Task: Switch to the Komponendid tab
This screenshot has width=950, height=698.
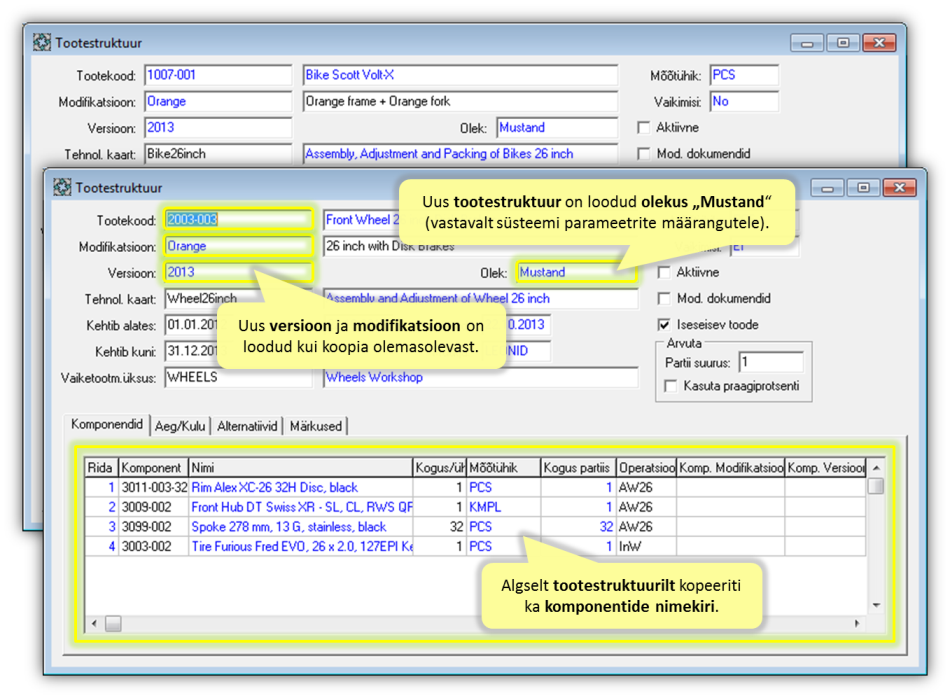Action: 107,424
